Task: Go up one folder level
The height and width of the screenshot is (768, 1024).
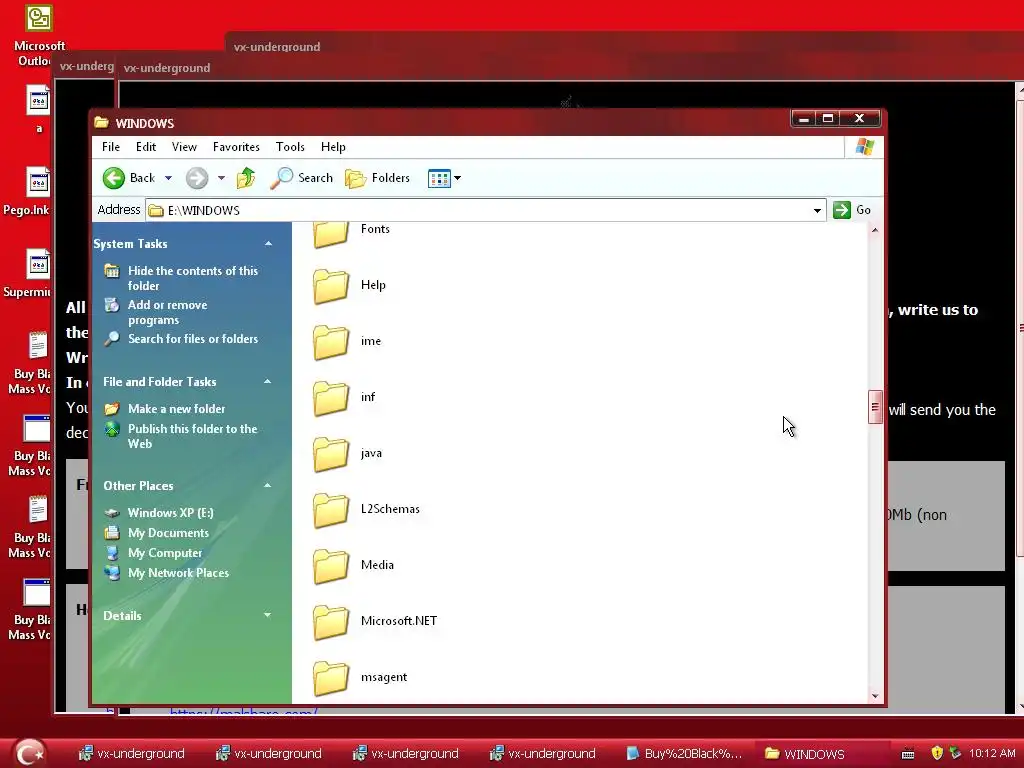Action: (x=246, y=178)
